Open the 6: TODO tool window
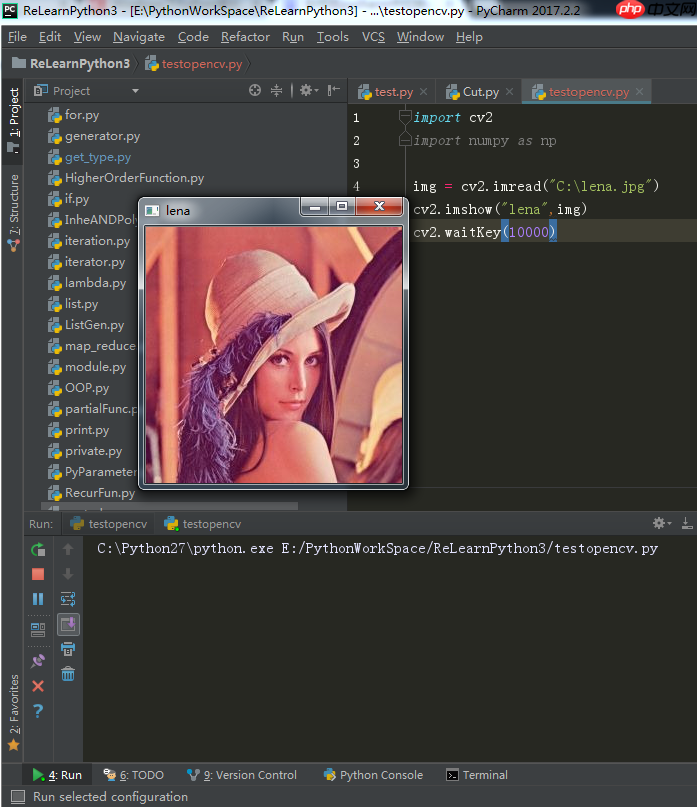 click(134, 775)
